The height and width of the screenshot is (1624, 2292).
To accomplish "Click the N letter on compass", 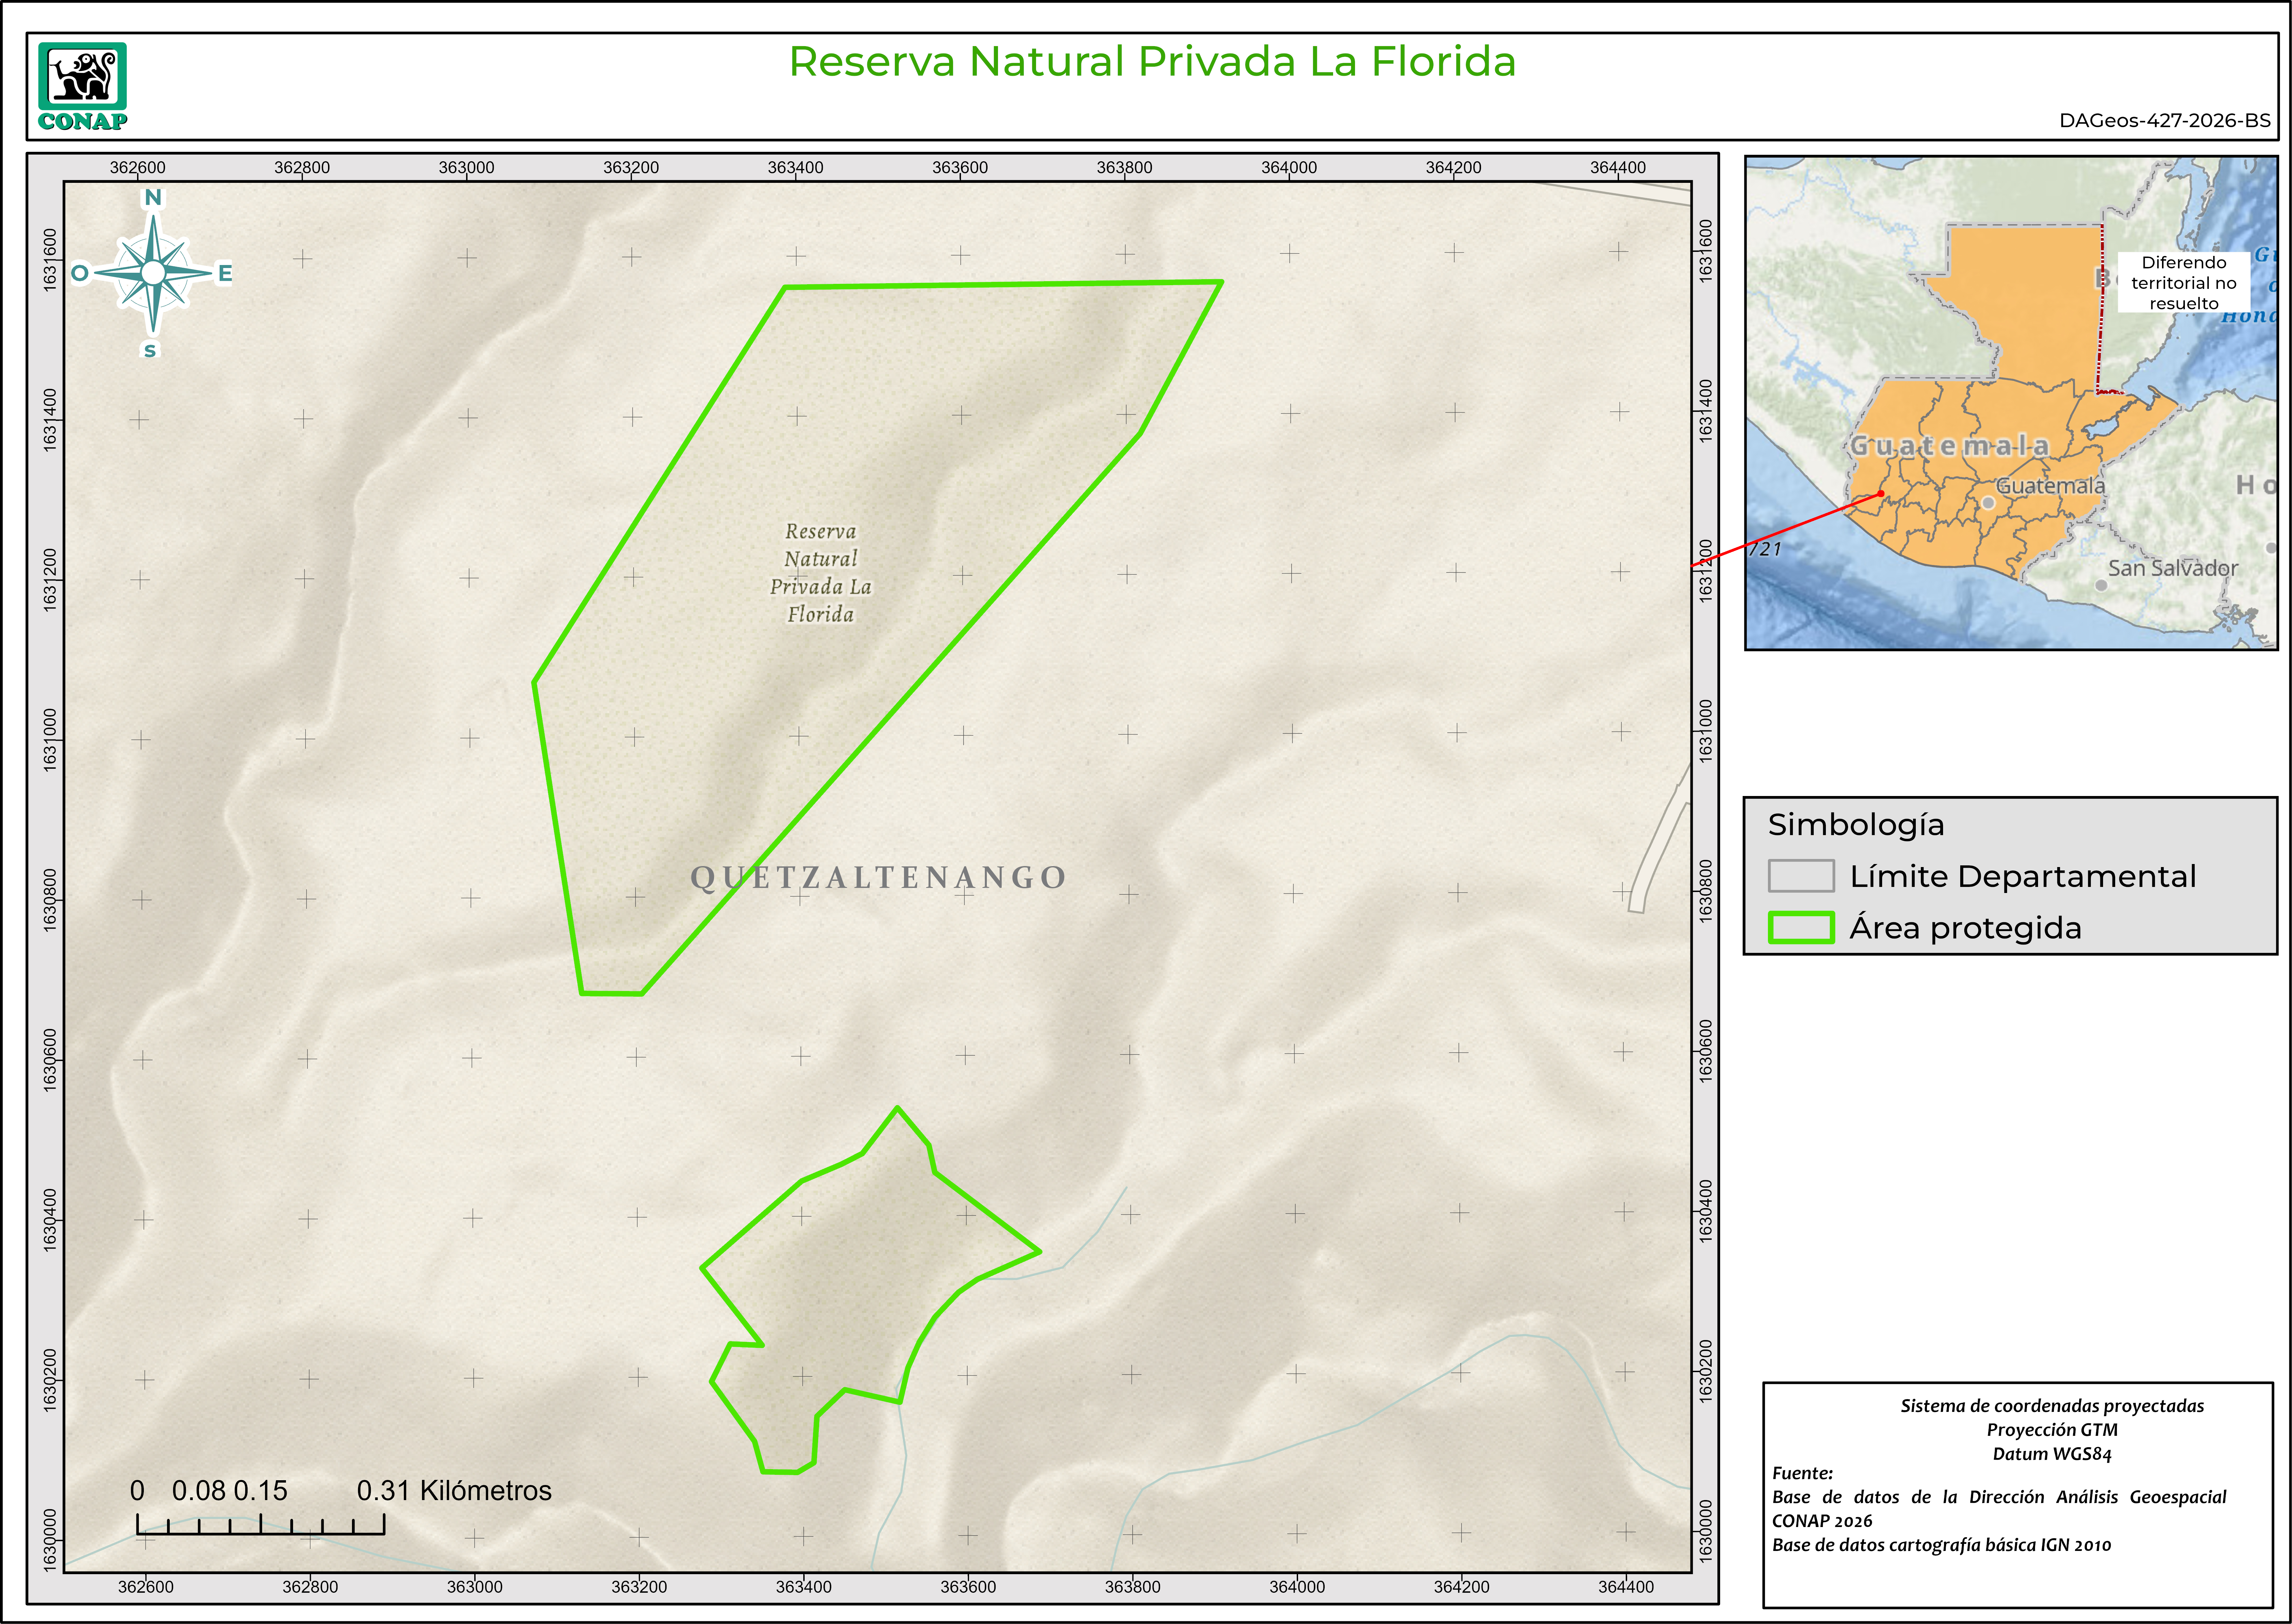I will tap(153, 197).
